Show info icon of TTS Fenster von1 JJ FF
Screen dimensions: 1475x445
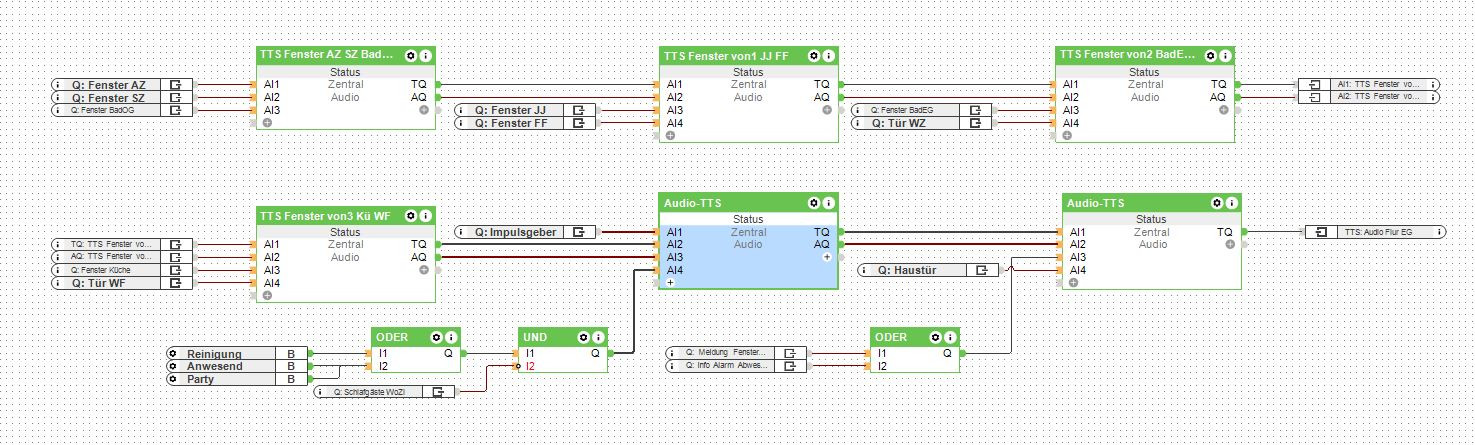pyautogui.click(x=828, y=56)
